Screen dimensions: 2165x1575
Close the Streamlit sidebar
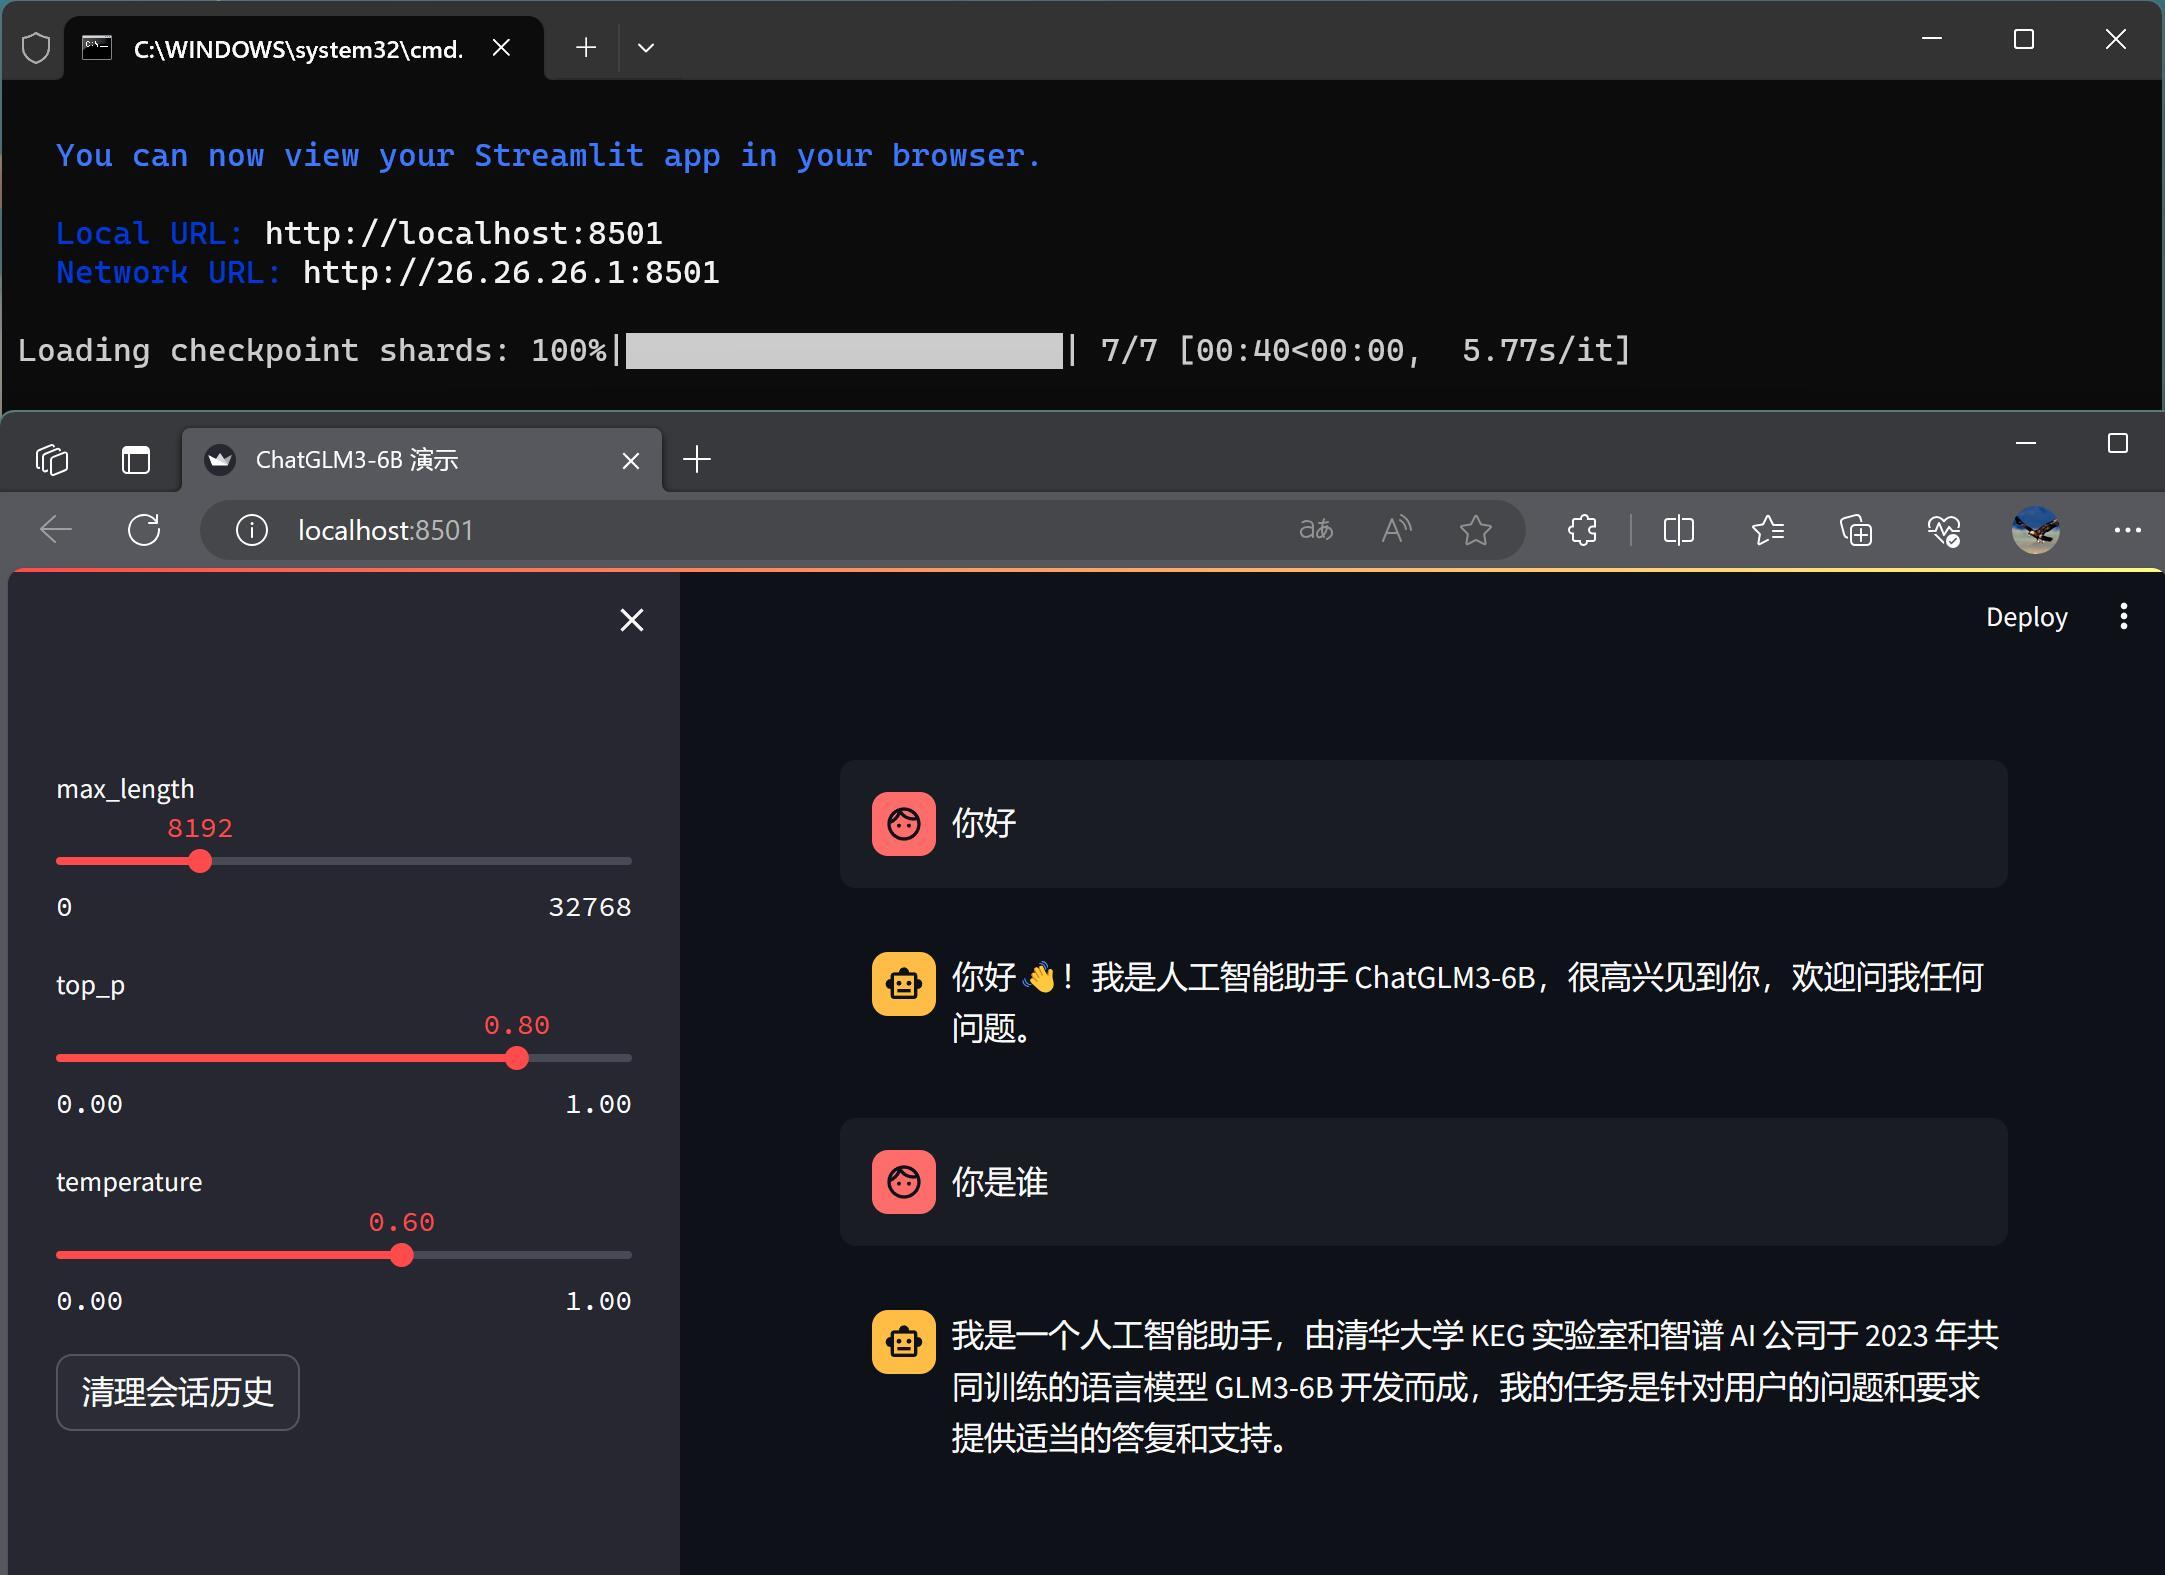(632, 620)
